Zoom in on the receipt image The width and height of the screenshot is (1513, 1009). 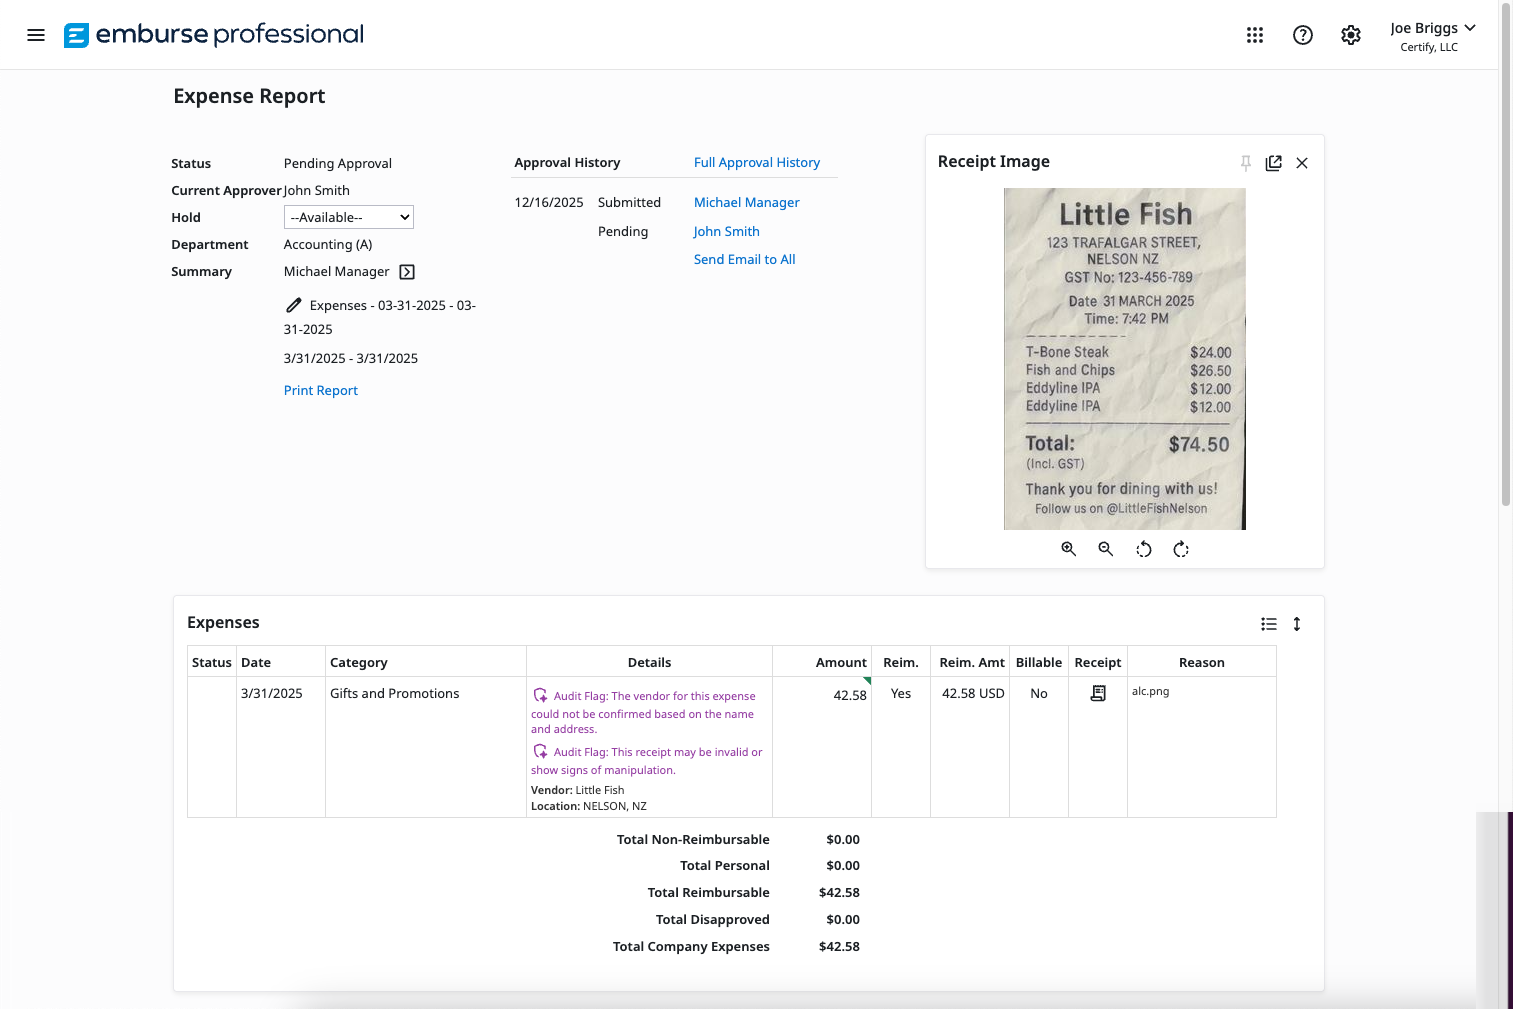(x=1068, y=548)
